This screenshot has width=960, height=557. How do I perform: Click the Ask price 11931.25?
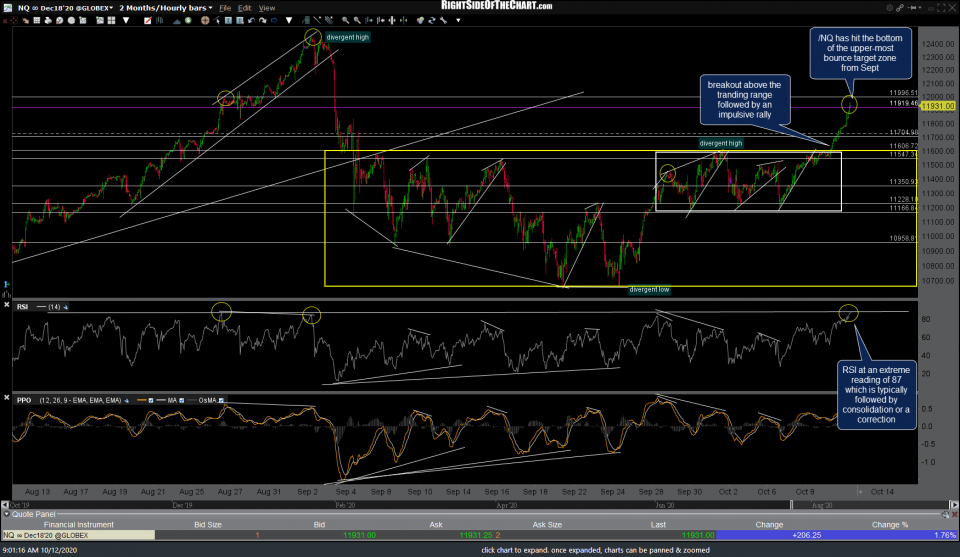click(476, 535)
